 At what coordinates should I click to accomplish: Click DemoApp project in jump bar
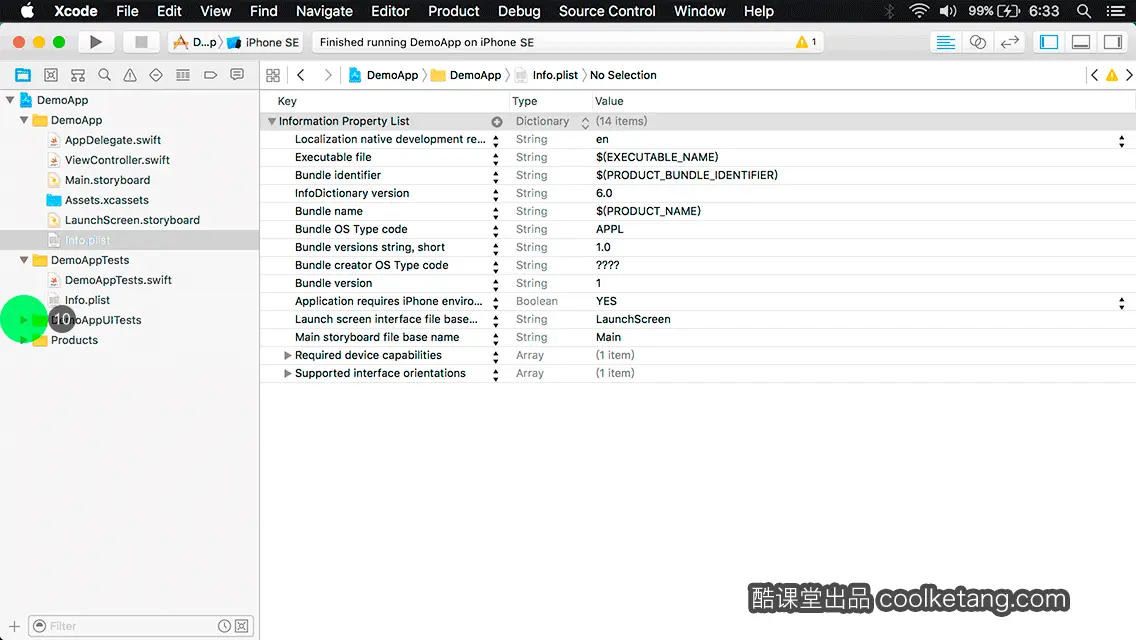click(x=384, y=75)
